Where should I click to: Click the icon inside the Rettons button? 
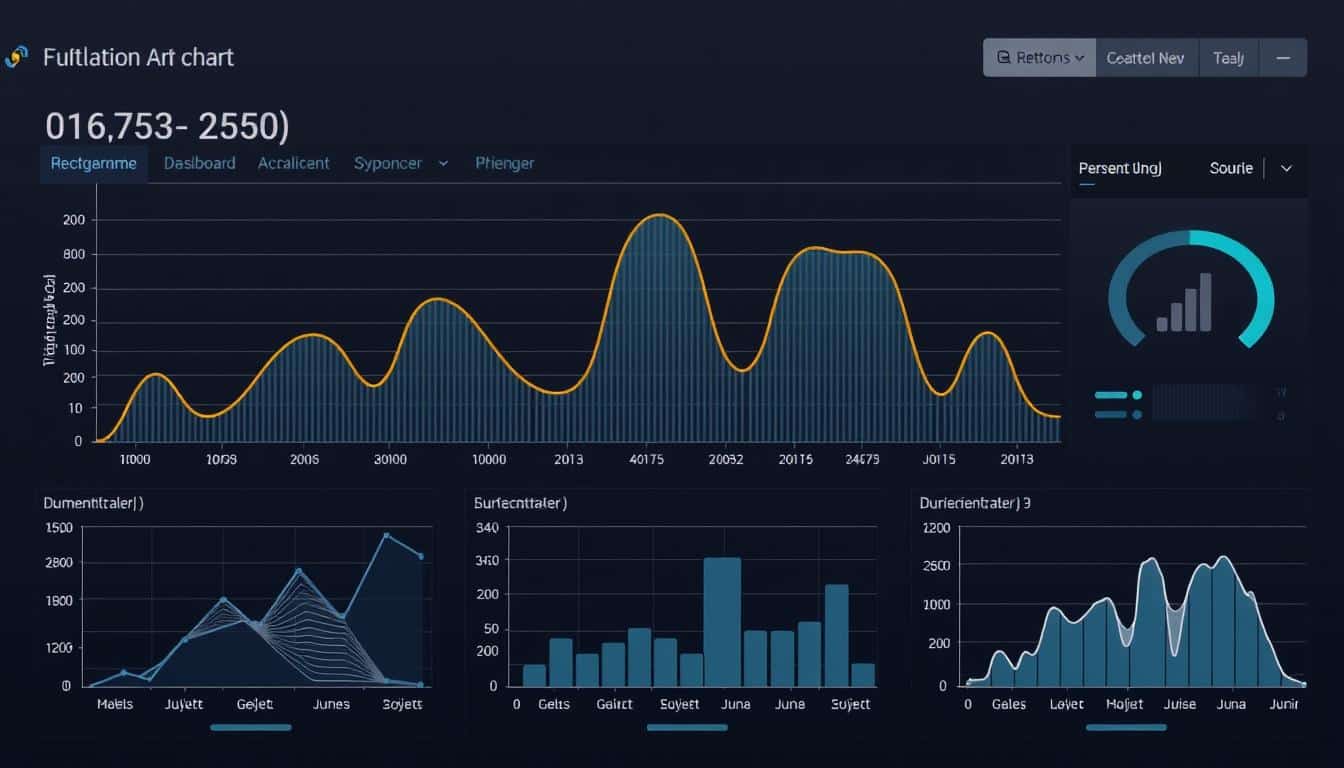click(x=1004, y=58)
